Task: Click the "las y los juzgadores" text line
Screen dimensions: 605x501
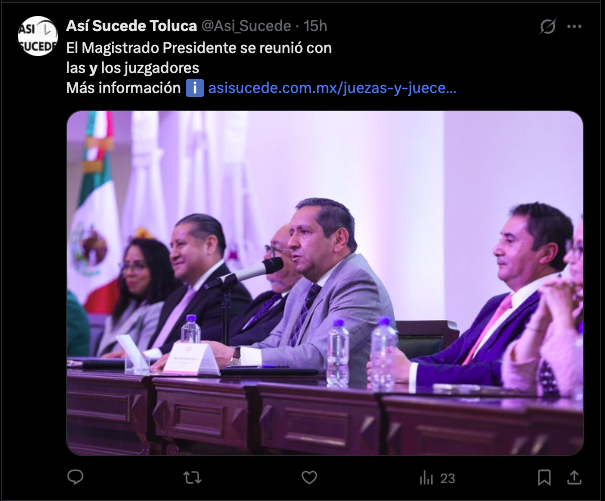Action: click(132, 68)
